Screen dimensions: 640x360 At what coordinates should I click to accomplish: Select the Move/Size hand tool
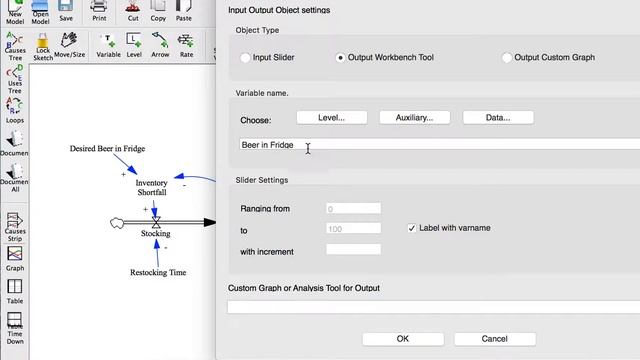click(x=69, y=45)
